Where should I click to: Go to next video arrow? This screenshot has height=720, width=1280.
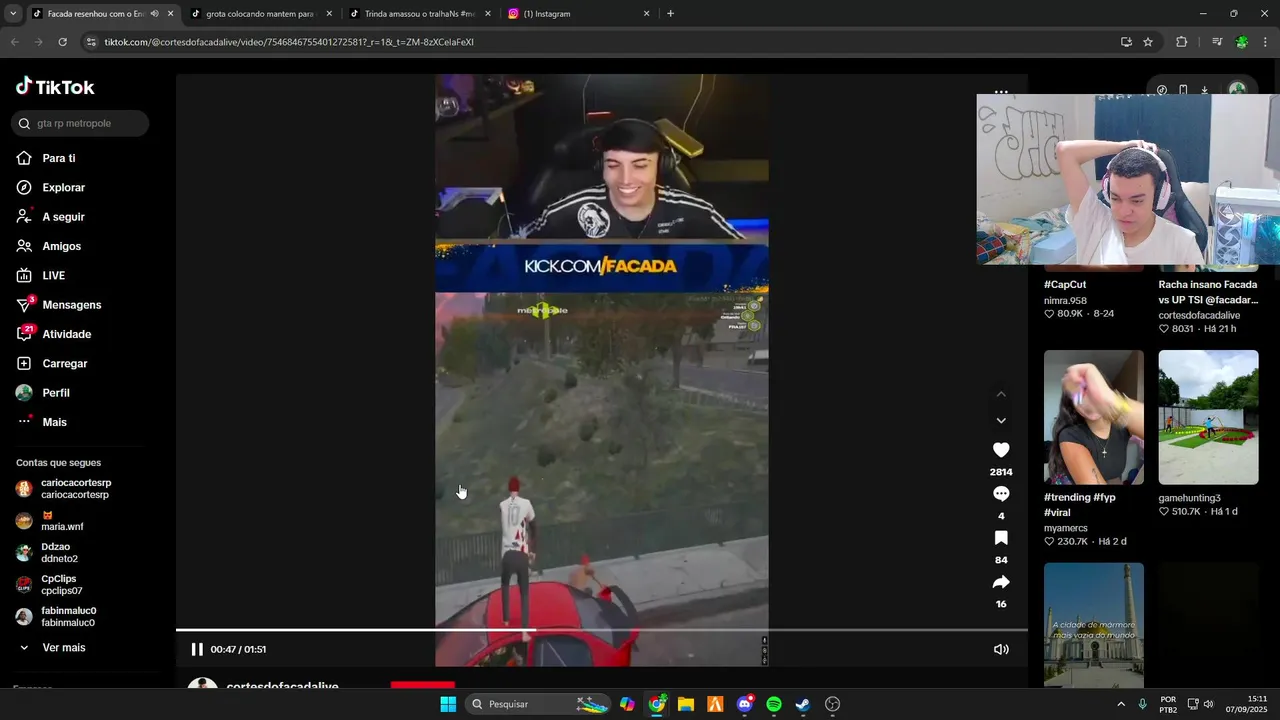1001,421
